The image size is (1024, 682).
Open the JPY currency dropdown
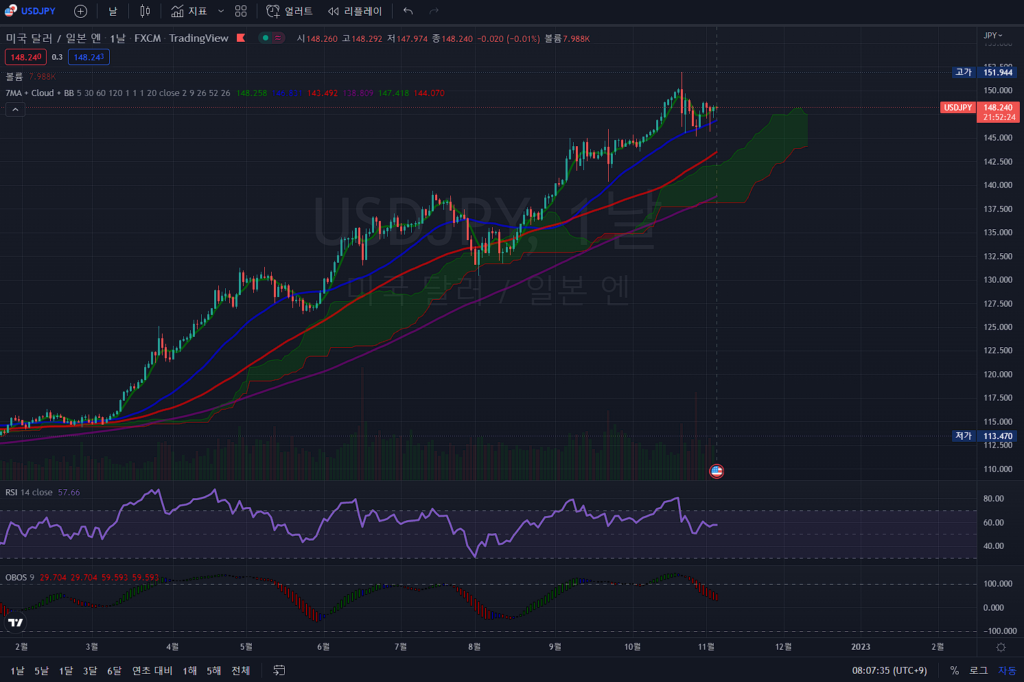click(x=992, y=35)
